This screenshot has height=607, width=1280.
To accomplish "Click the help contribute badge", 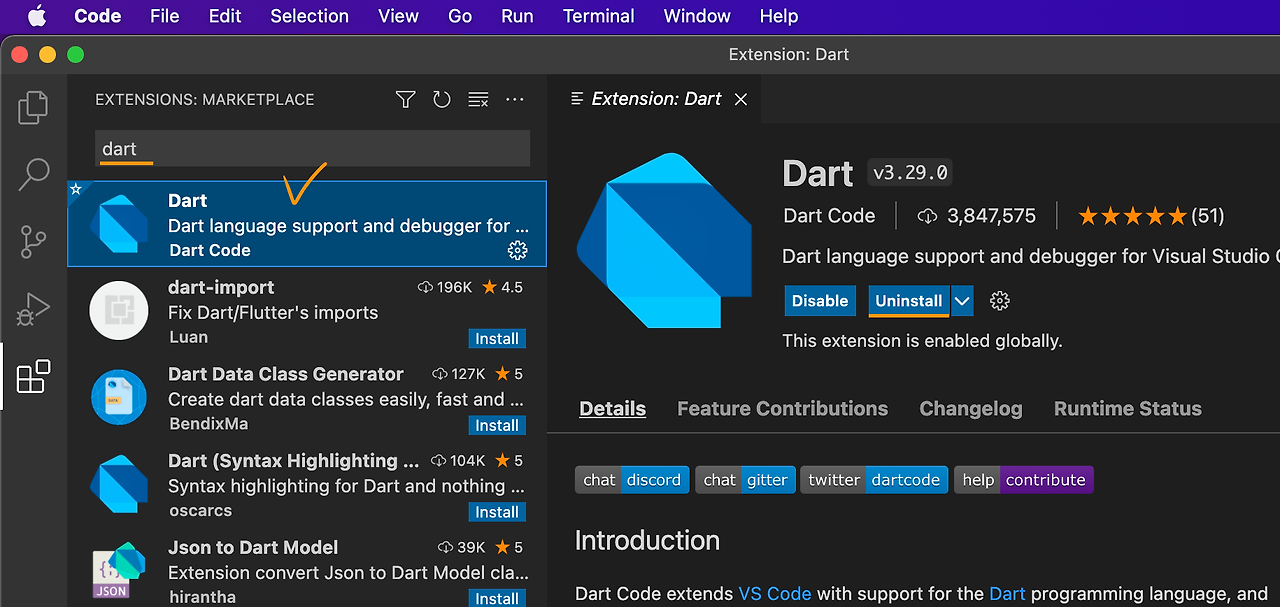I will point(1024,480).
